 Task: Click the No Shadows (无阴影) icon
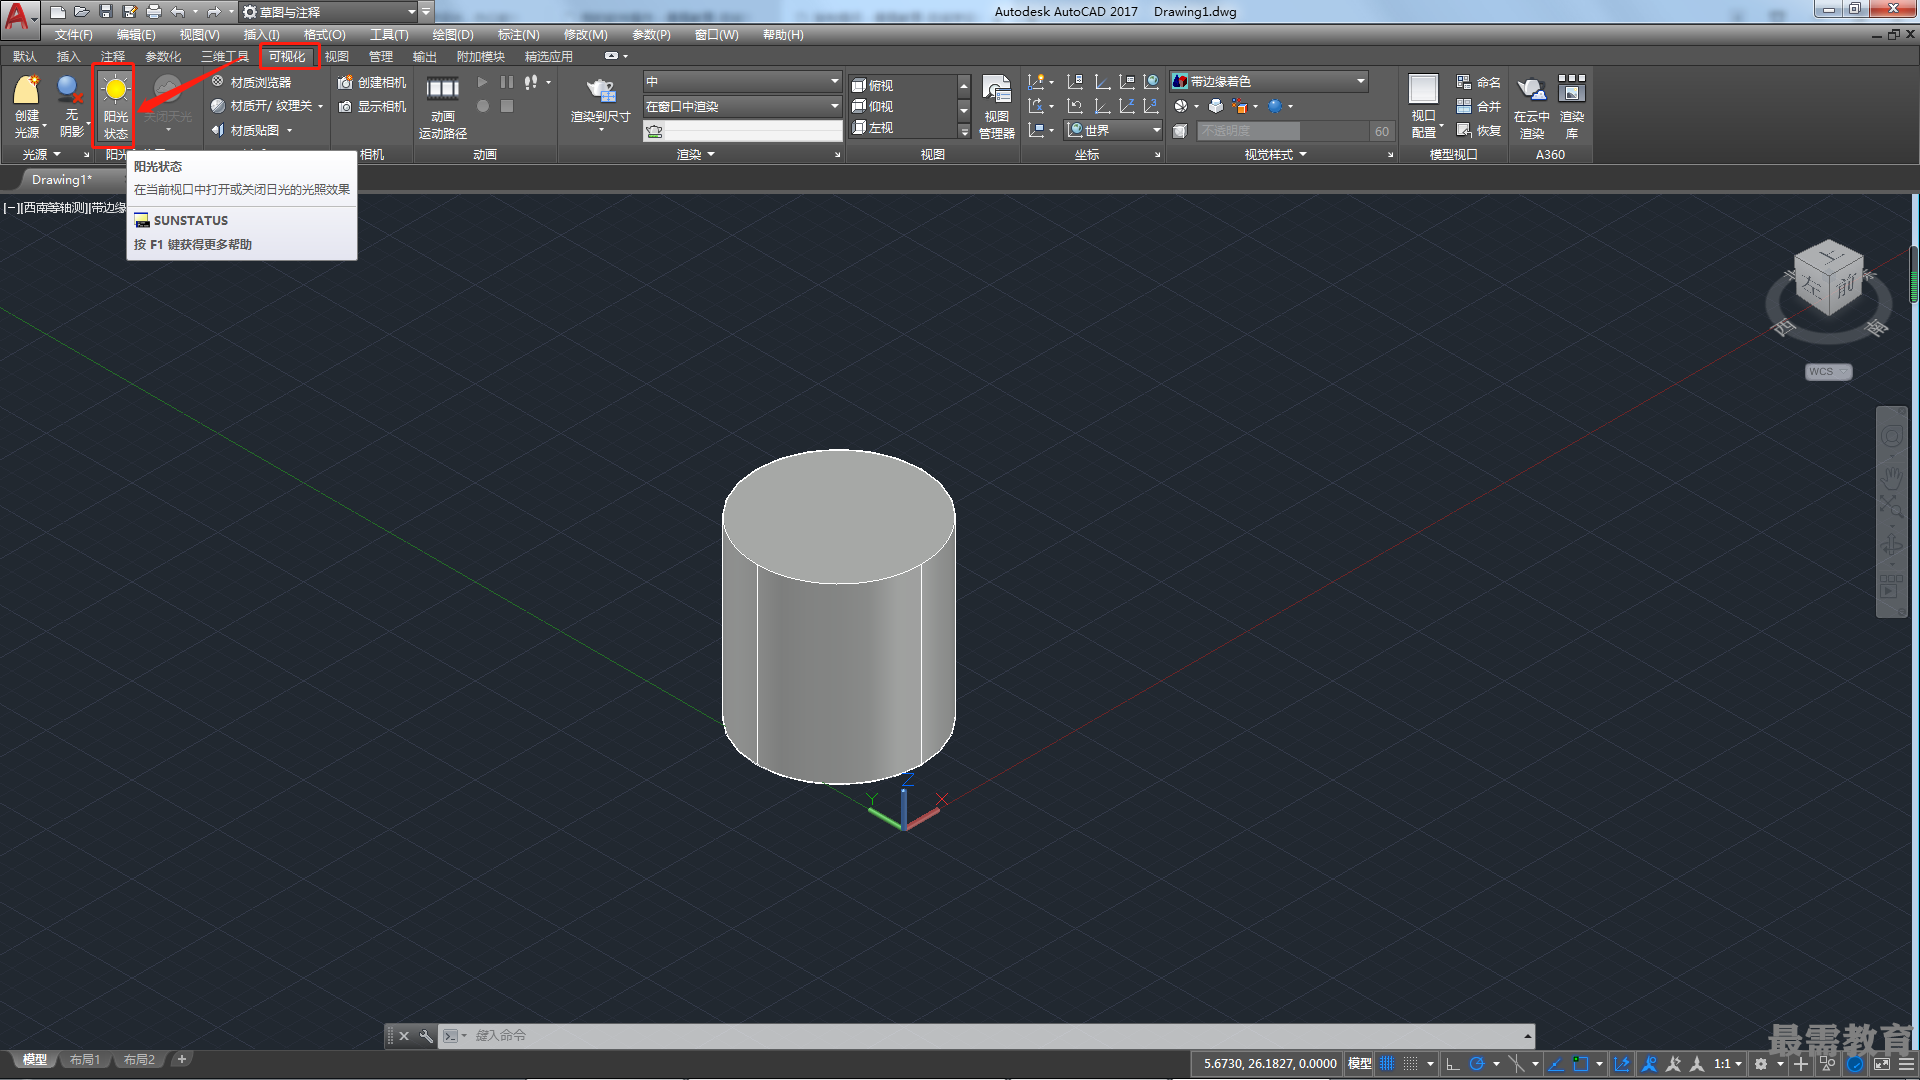[x=71, y=105]
